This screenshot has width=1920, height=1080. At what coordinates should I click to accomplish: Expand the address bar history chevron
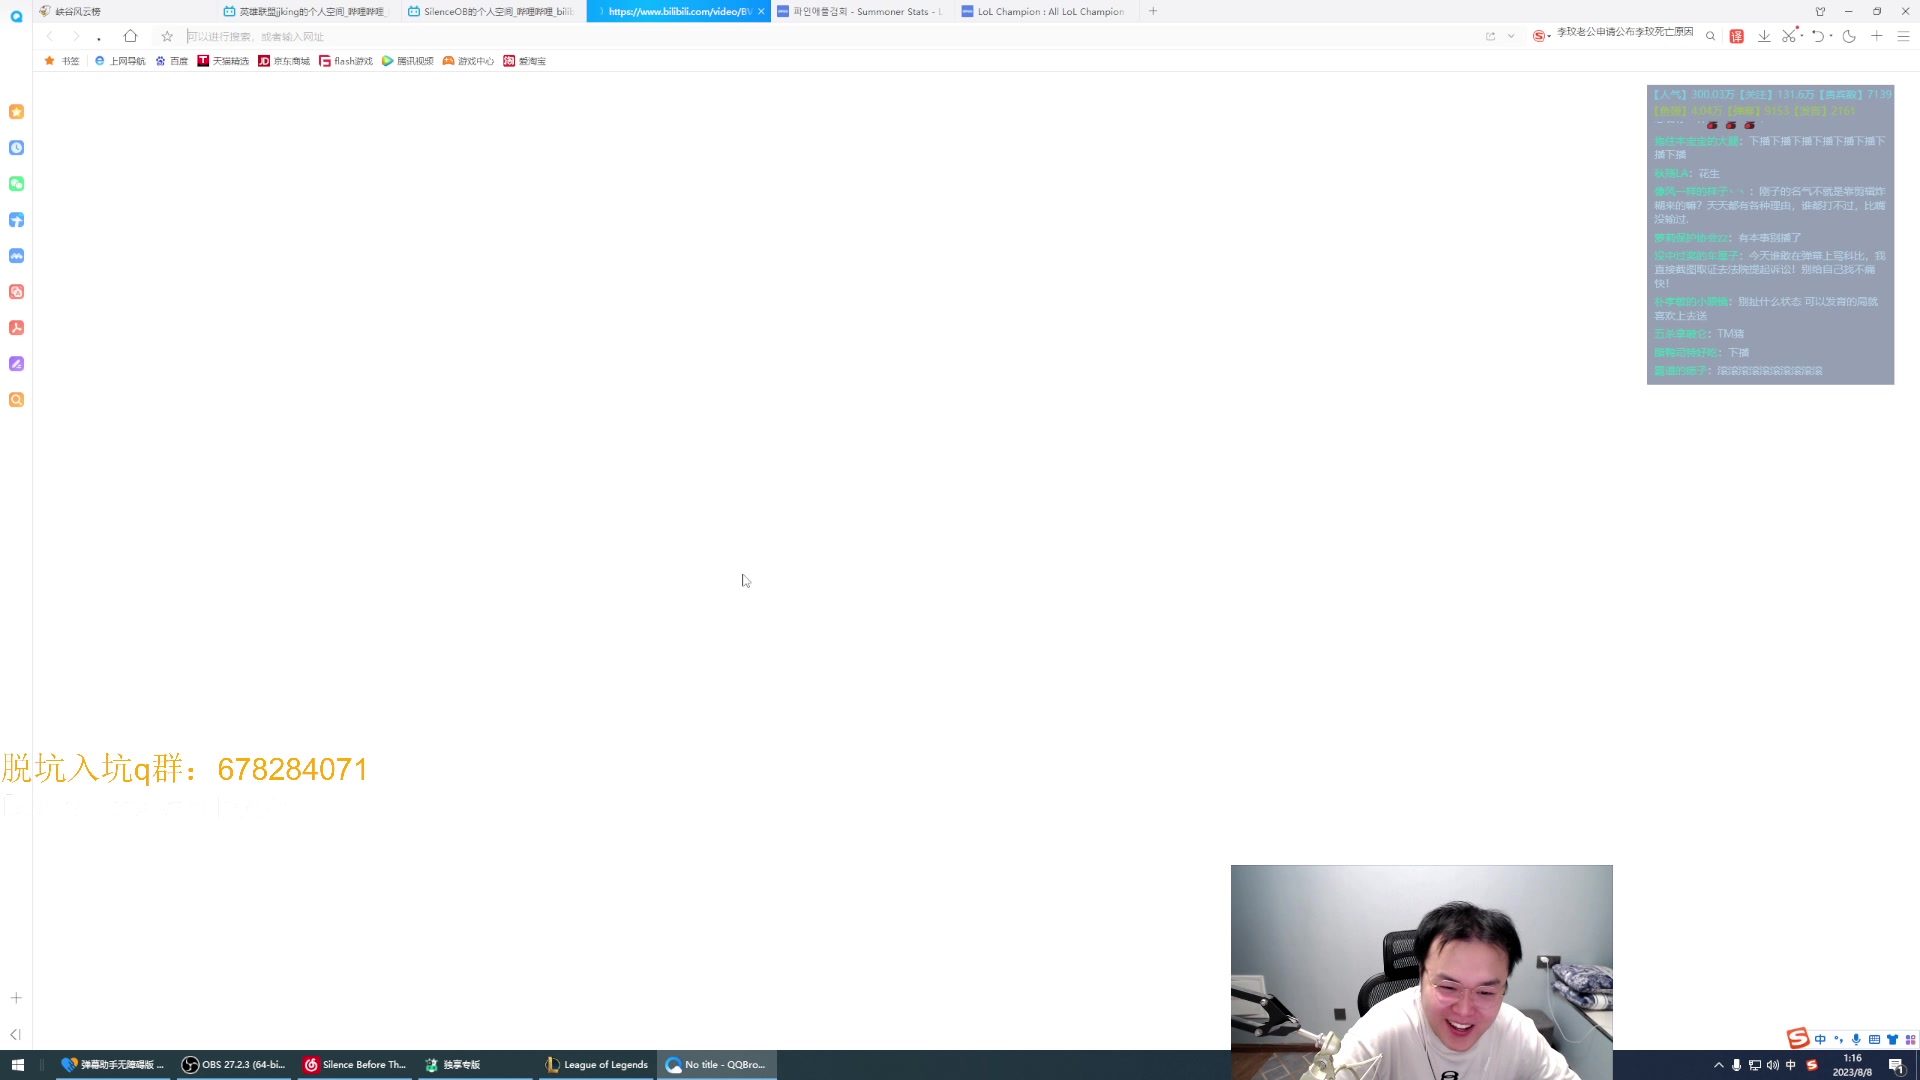click(x=1511, y=36)
